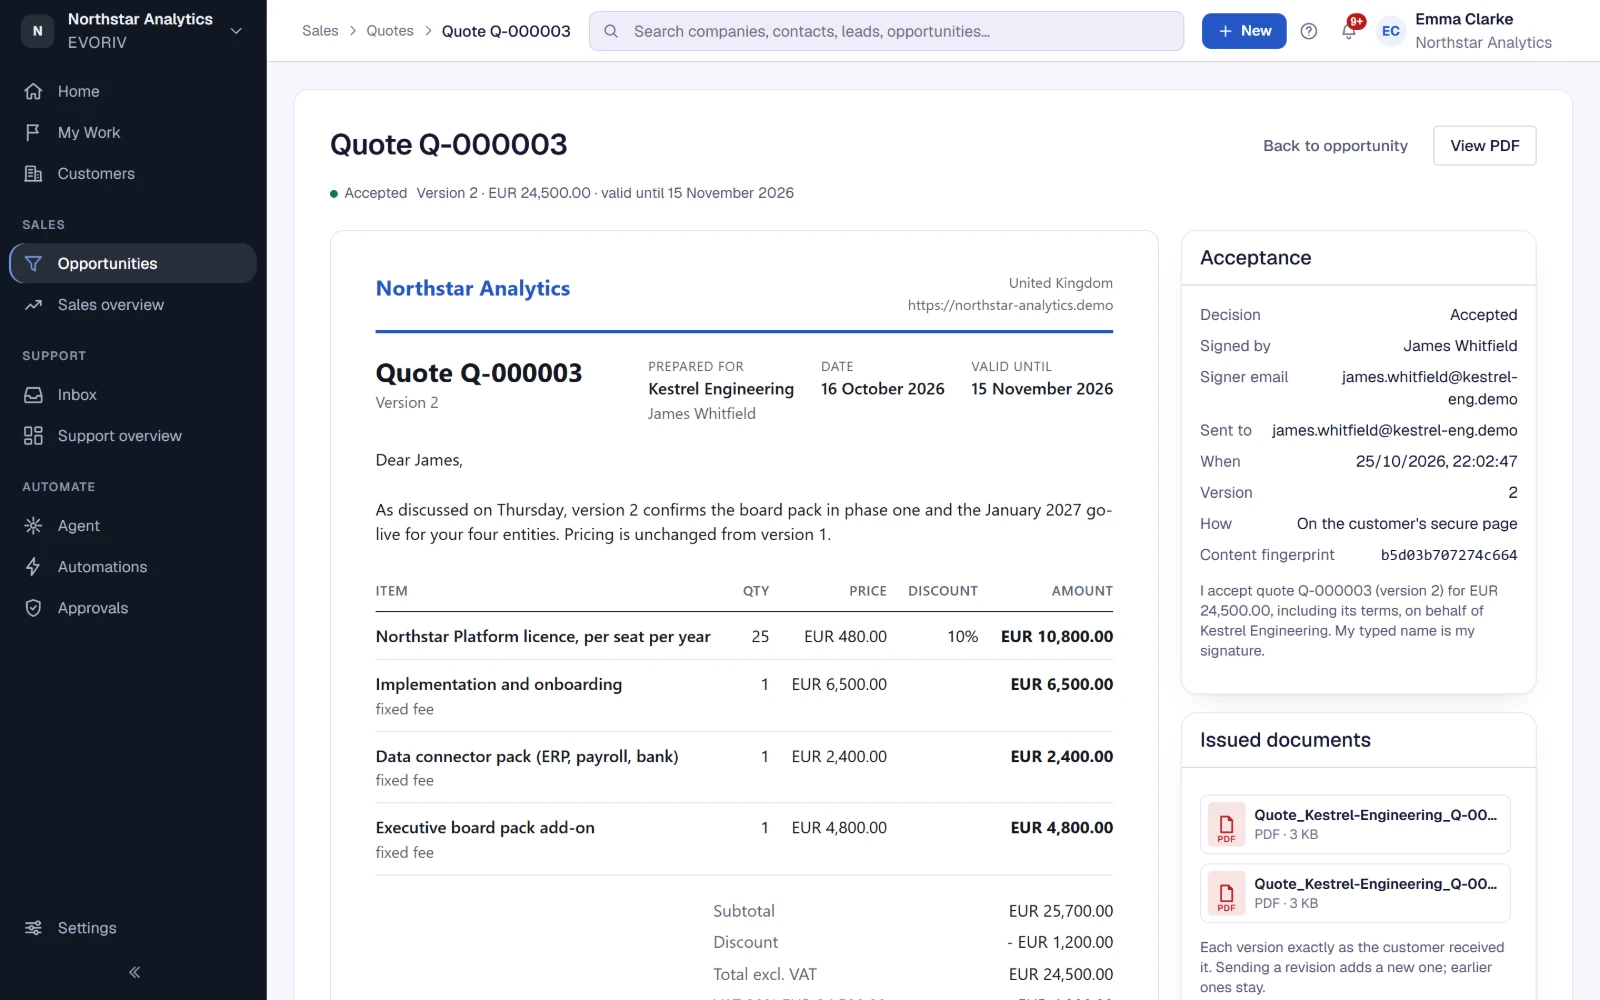Click the northstar-analytics.demo URL

(x=1010, y=305)
